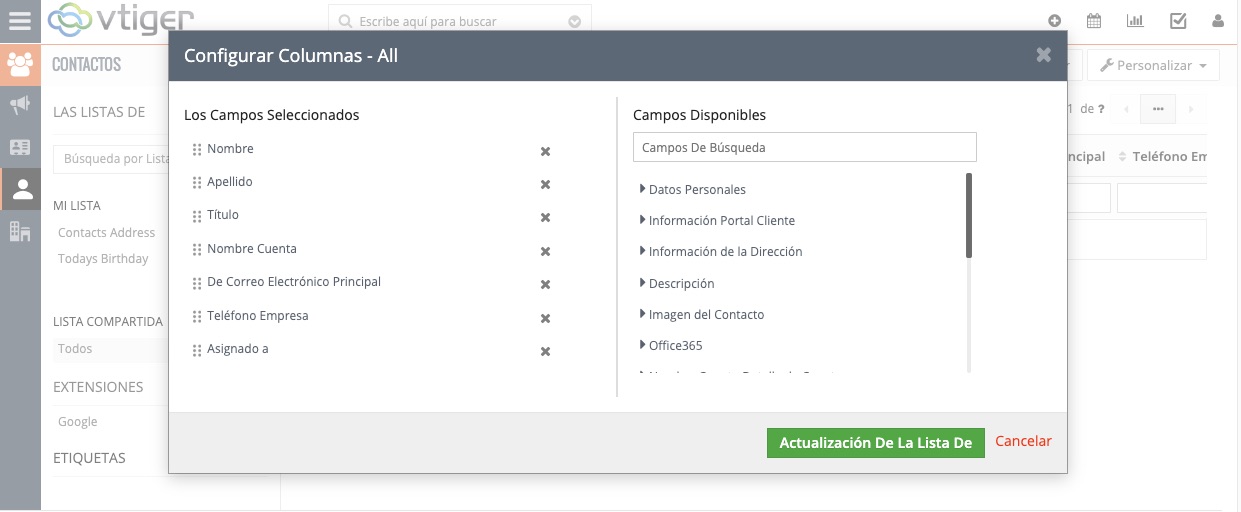Open the tasks checkmark icon
The width and height of the screenshot is (1241, 512).
click(x=1178, y=21)
